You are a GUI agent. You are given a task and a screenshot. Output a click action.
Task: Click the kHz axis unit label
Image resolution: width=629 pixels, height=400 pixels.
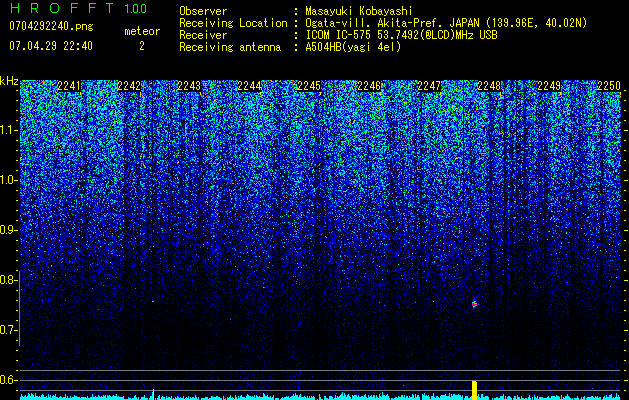9,81
